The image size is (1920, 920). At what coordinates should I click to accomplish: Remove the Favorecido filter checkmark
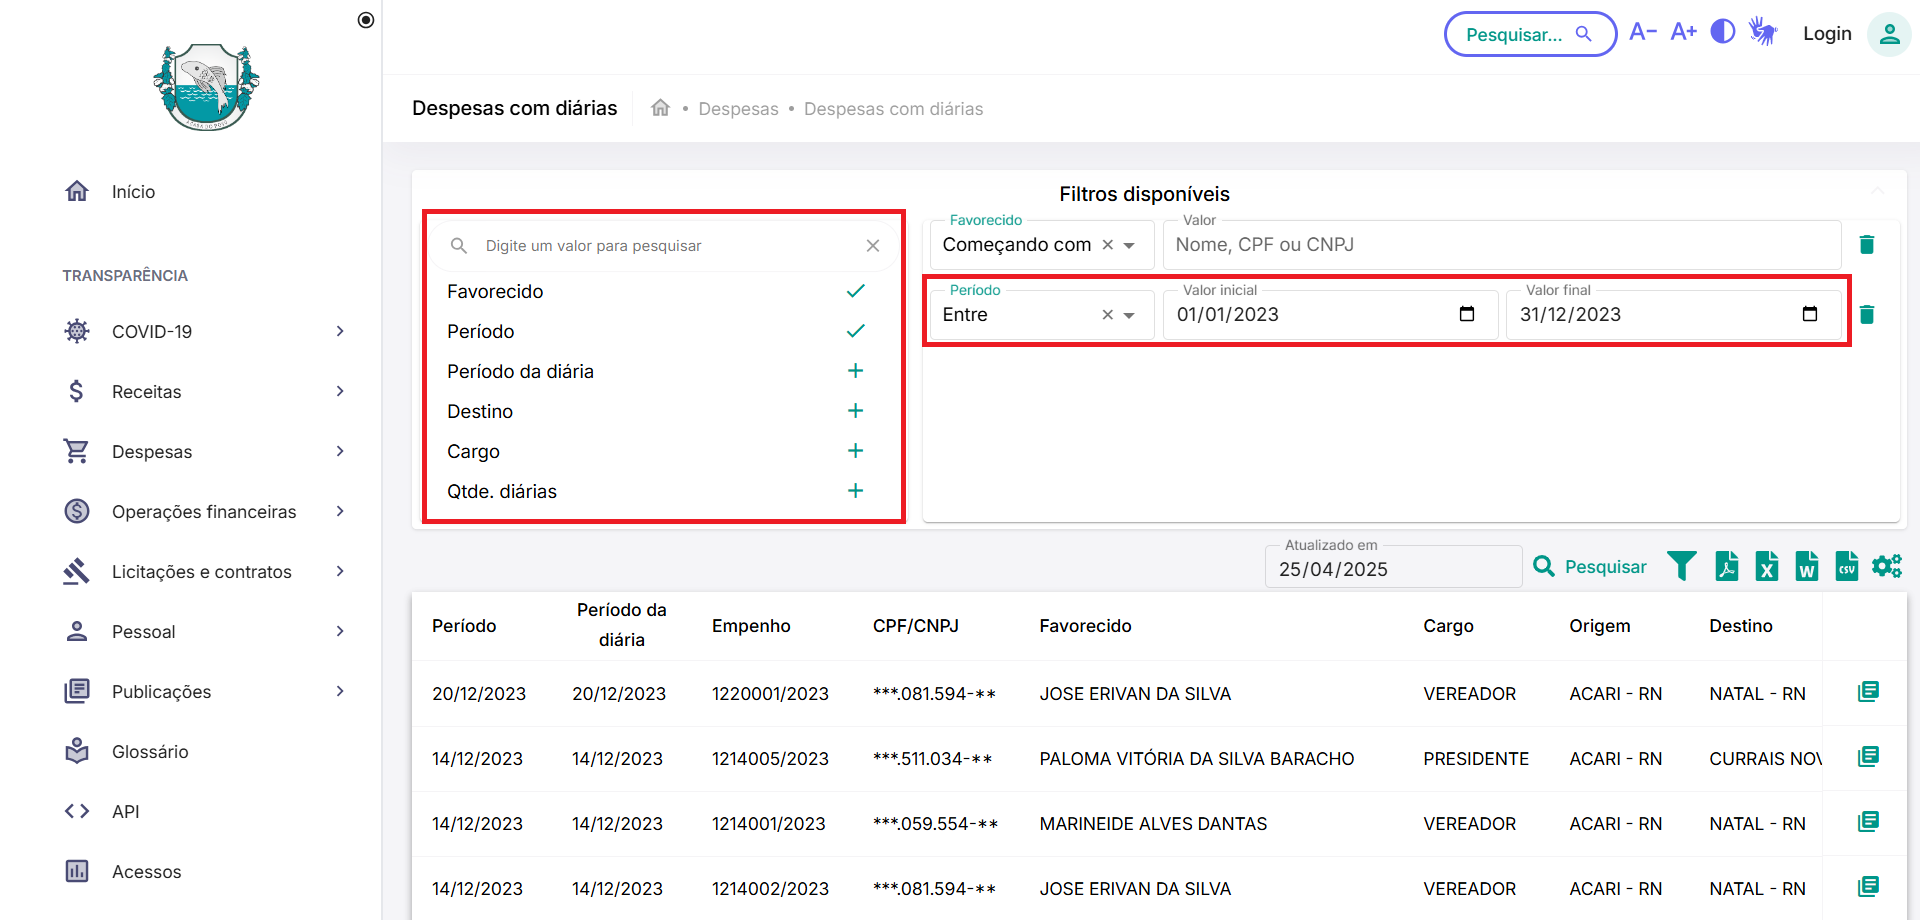(x=855, y=291)
